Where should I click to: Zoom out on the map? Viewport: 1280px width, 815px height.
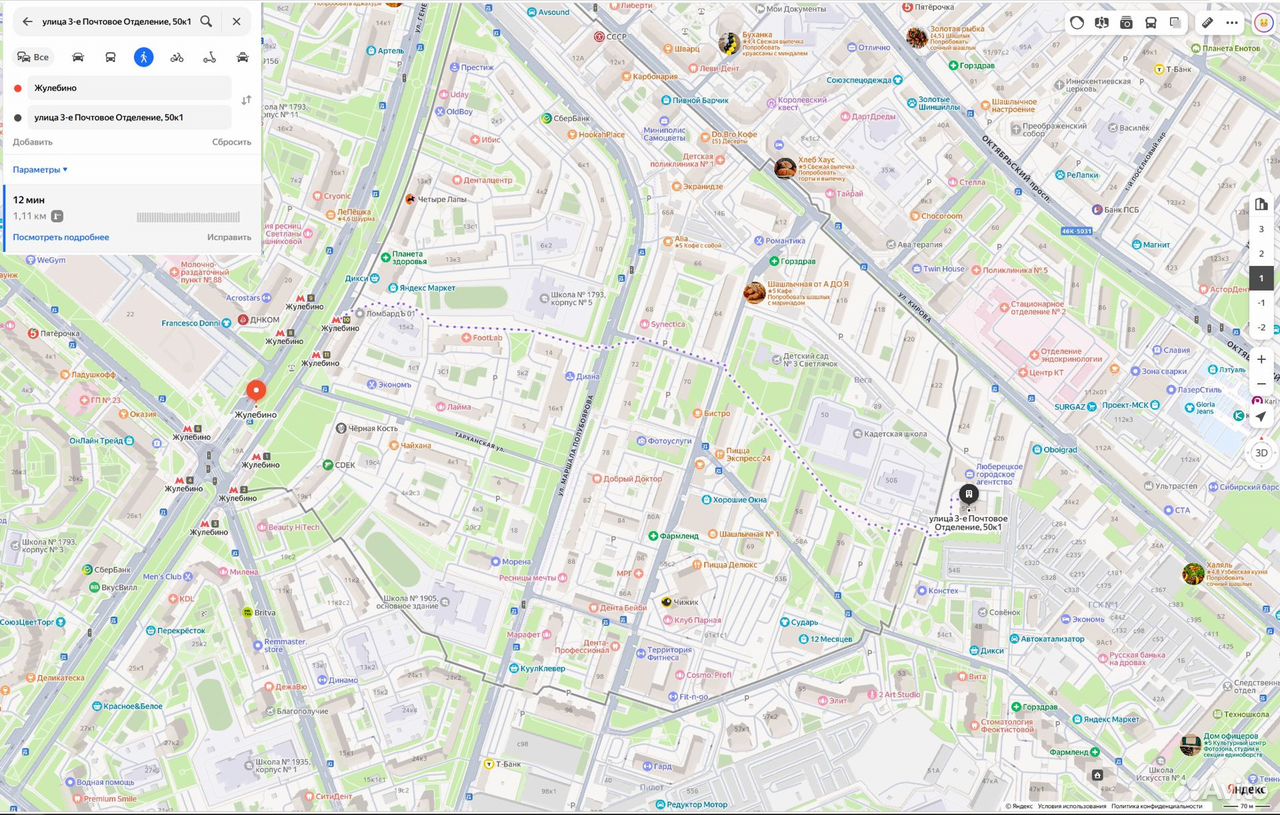(x=1261, y=384)
